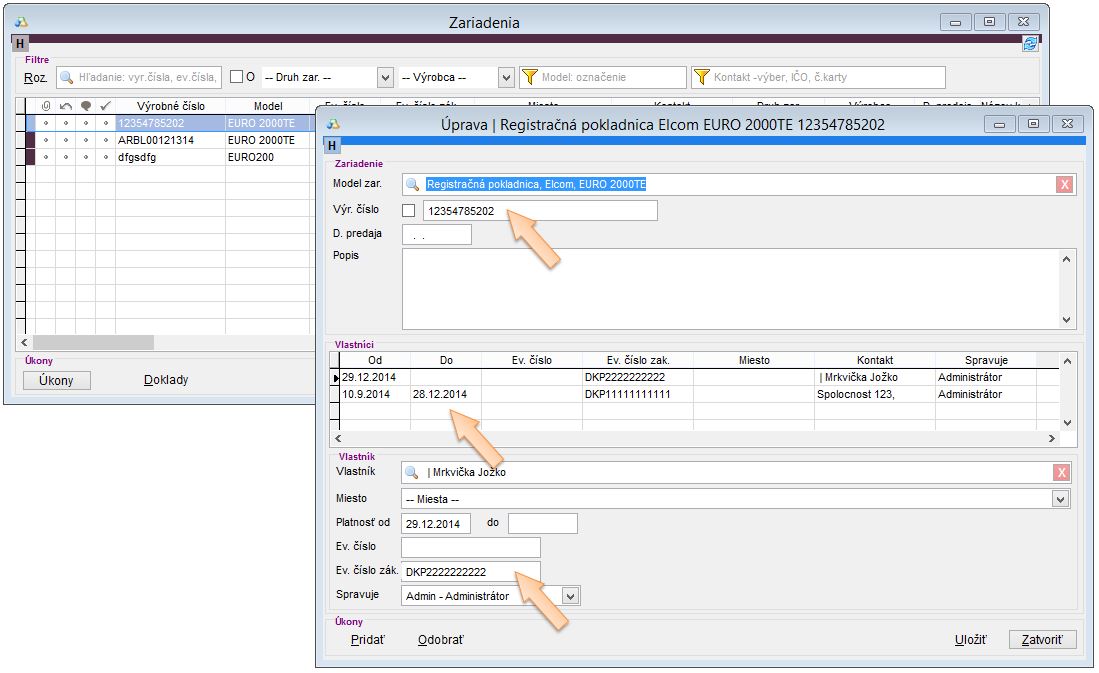The height and width of the screenshot is (673, 1099).
Task: Click the refresh icon in Zariadenia window
Action: click(x=1030, y=44)
